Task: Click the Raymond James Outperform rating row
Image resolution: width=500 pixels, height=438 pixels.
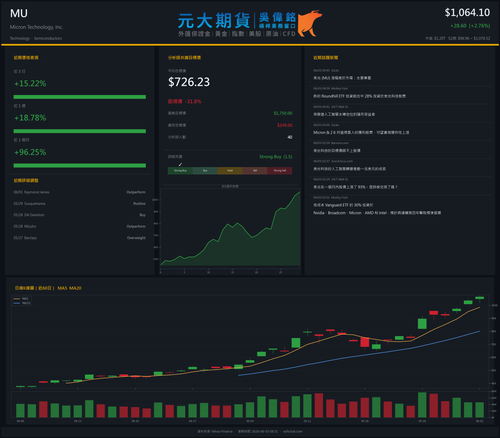Action: click(x=79, y=192)
